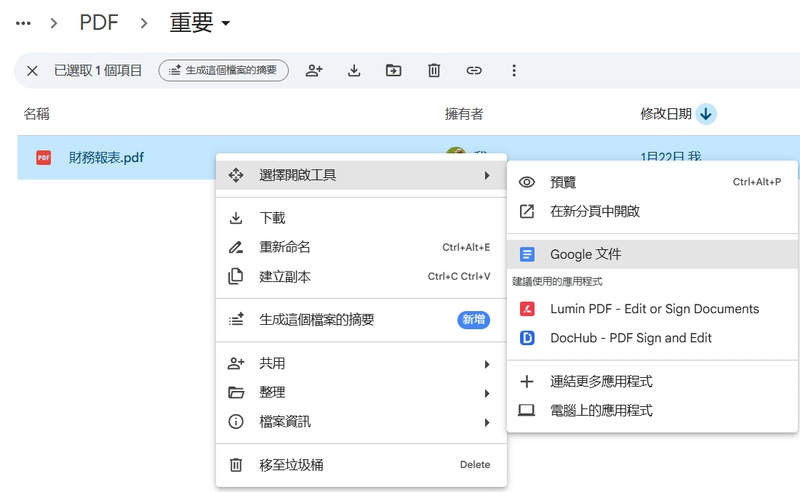This screenshot has width=800, height=492.
Task: Click the 建議使用的應用程式 section label
Action: pos(557,282)
